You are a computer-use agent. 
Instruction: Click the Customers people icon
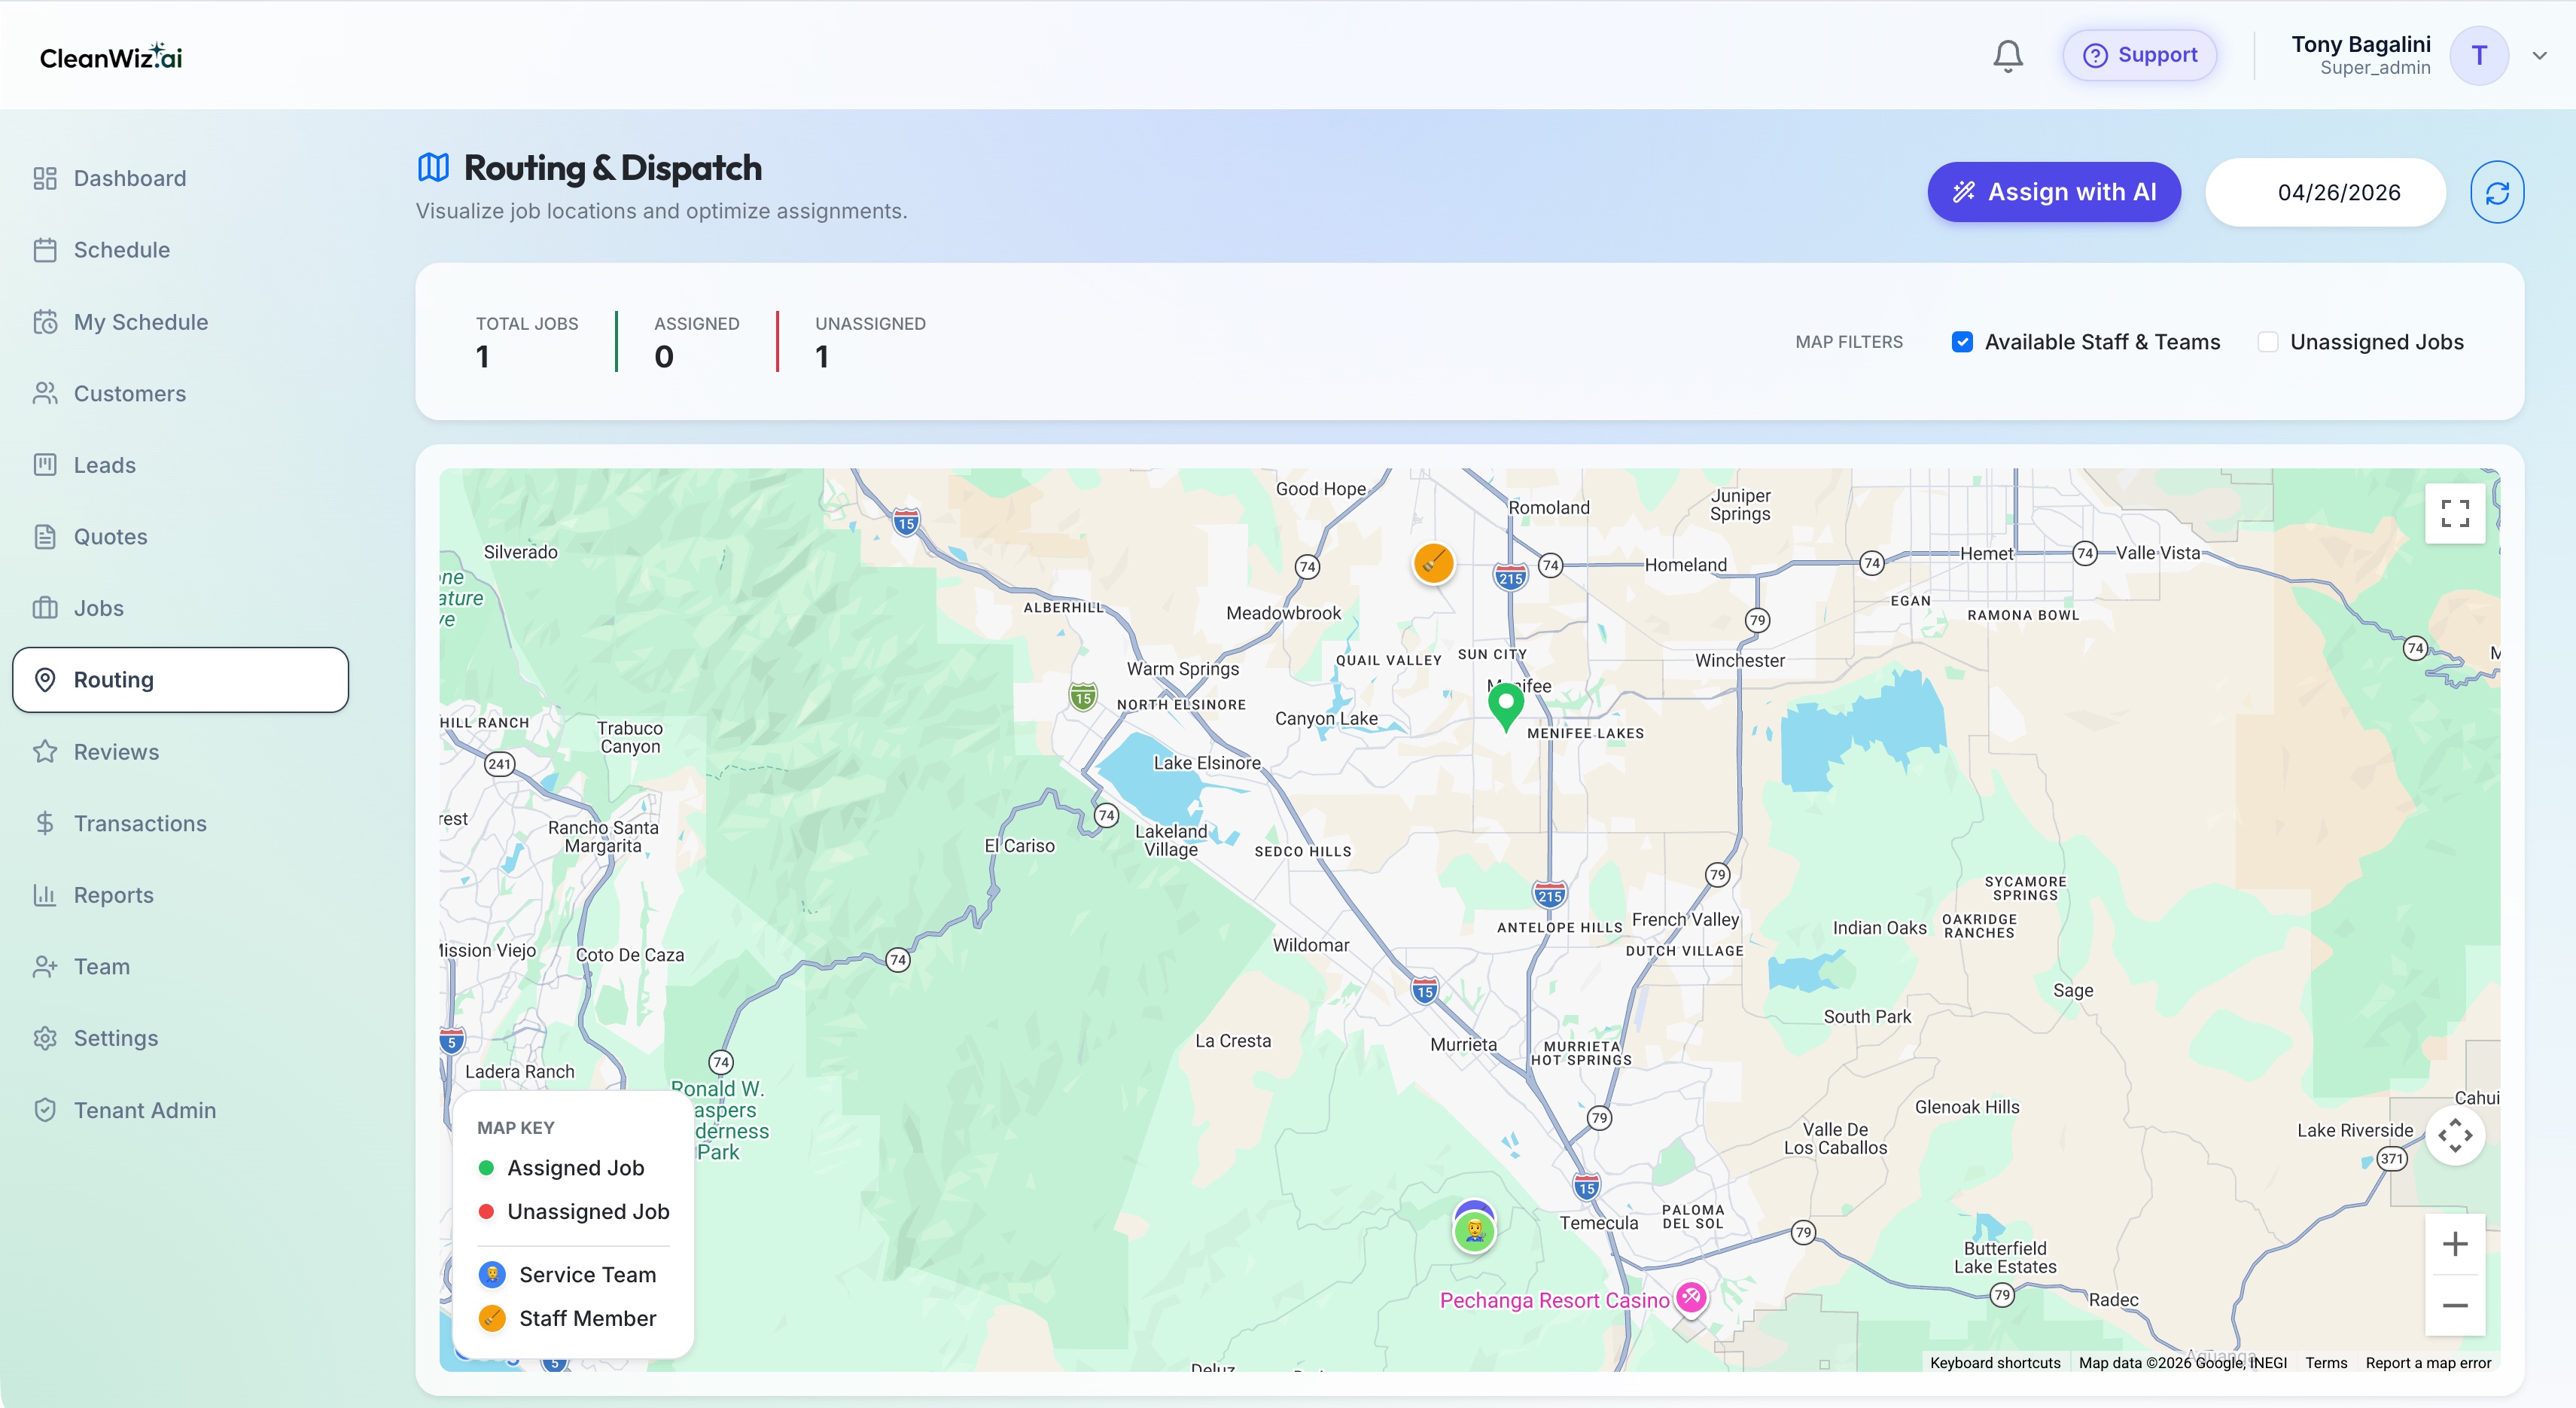45,393
